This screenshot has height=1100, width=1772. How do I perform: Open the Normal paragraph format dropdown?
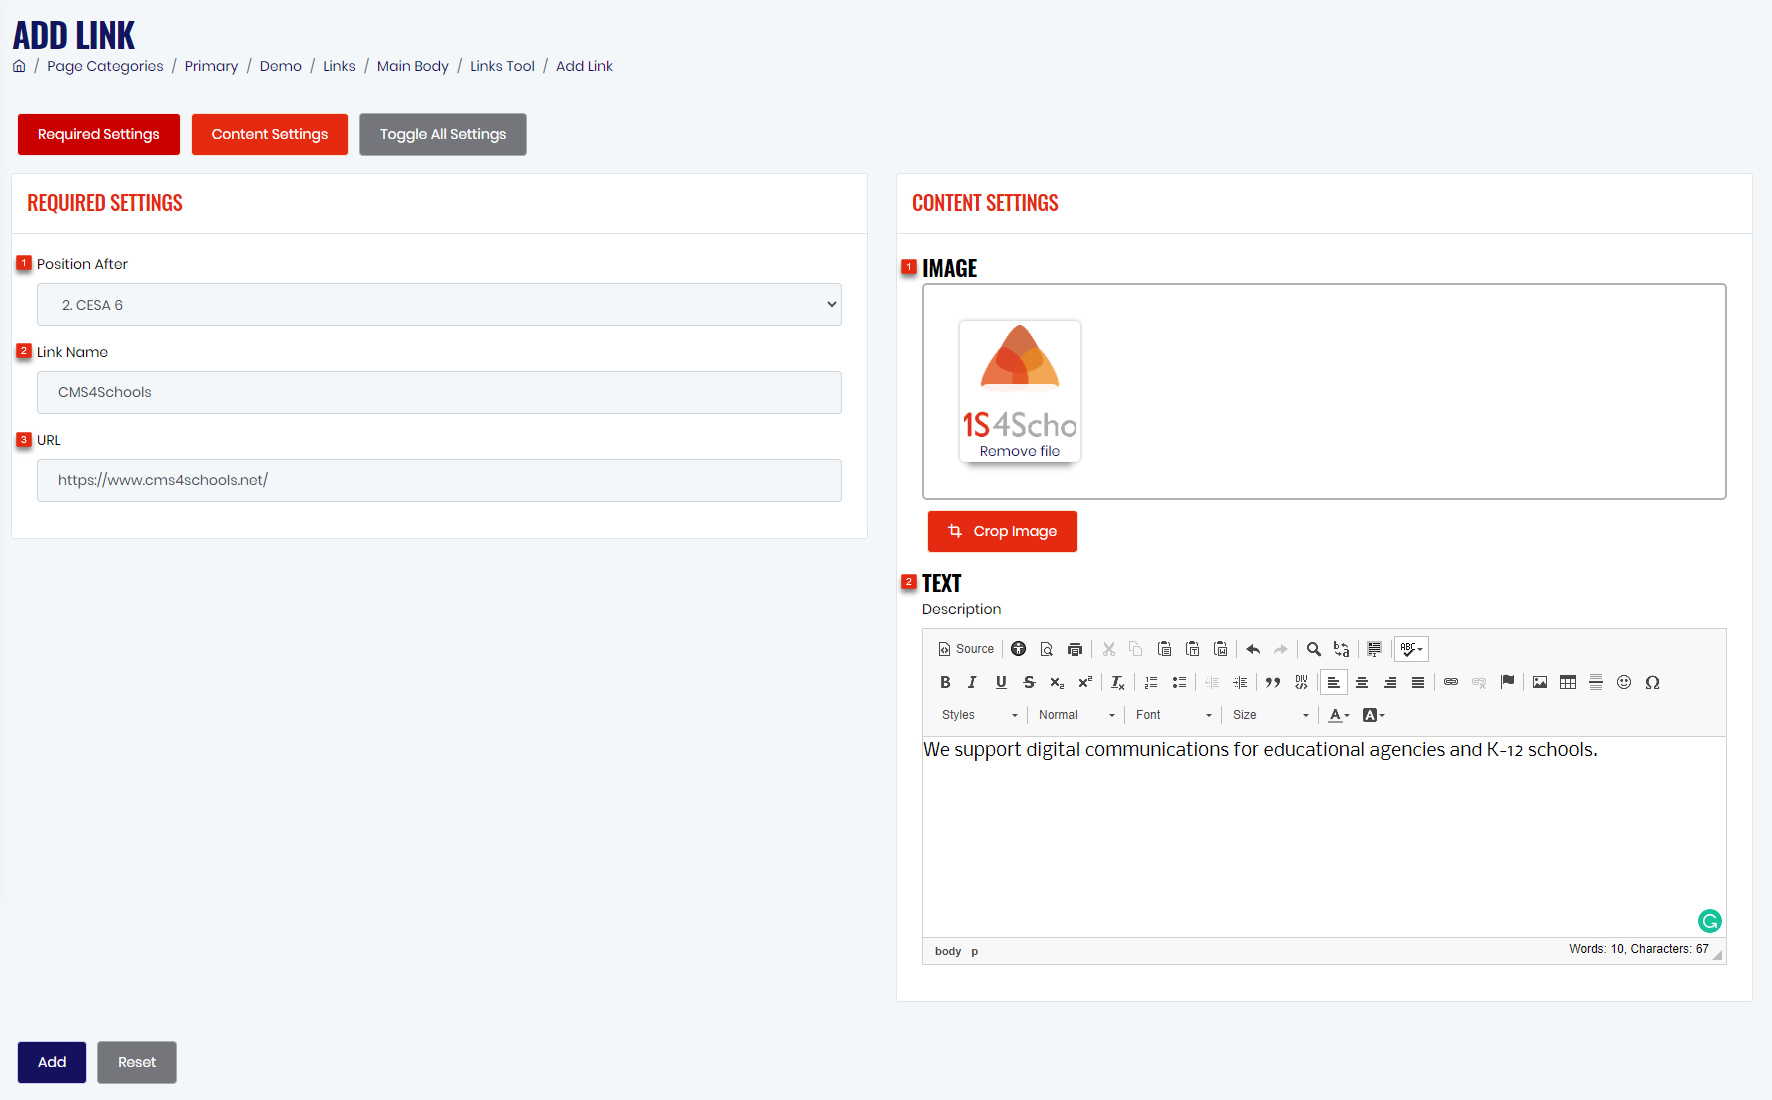click(1076, 715)
